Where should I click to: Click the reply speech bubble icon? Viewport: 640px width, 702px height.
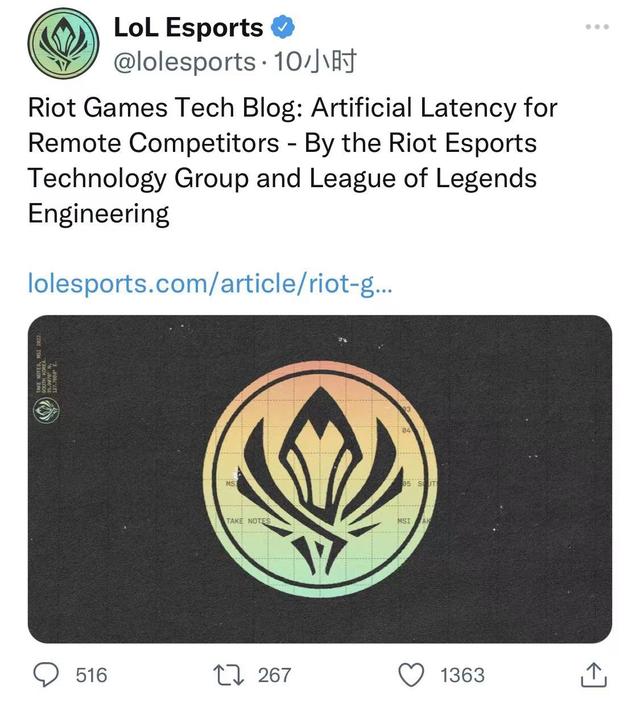(47, 675)
